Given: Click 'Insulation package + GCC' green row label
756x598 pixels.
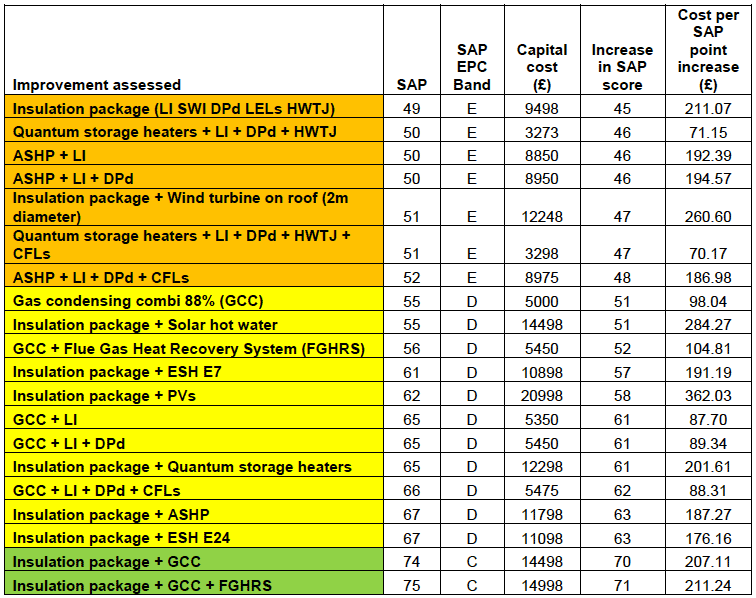Looking at the screenshot, I should [107, 562].
